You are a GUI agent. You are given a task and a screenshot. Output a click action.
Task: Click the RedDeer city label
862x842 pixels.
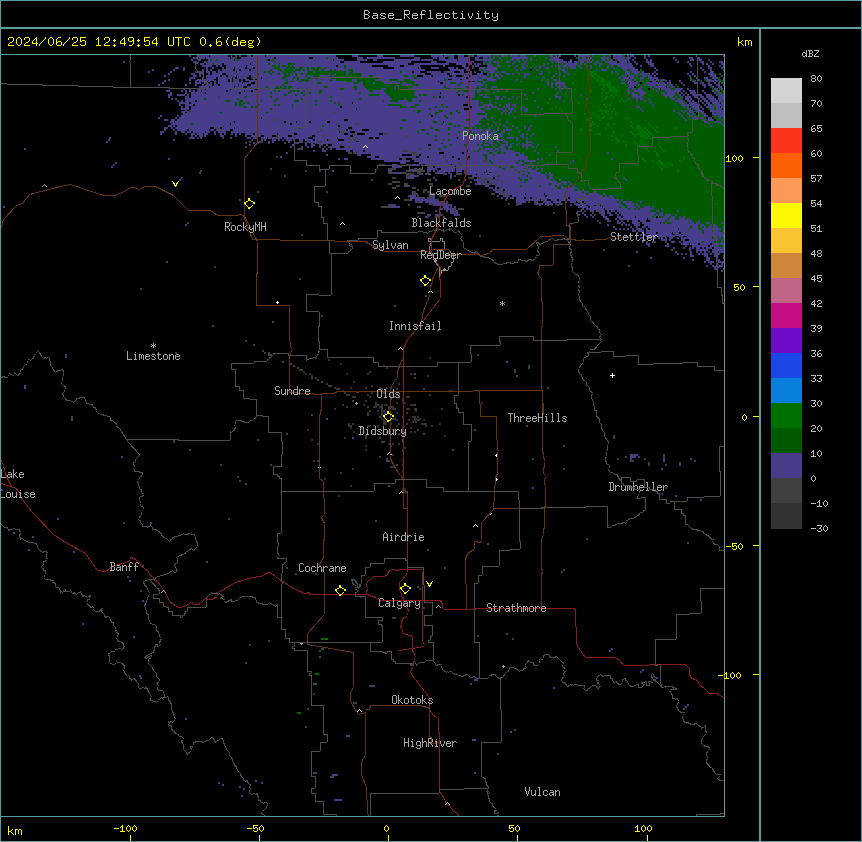click(440, 255)
